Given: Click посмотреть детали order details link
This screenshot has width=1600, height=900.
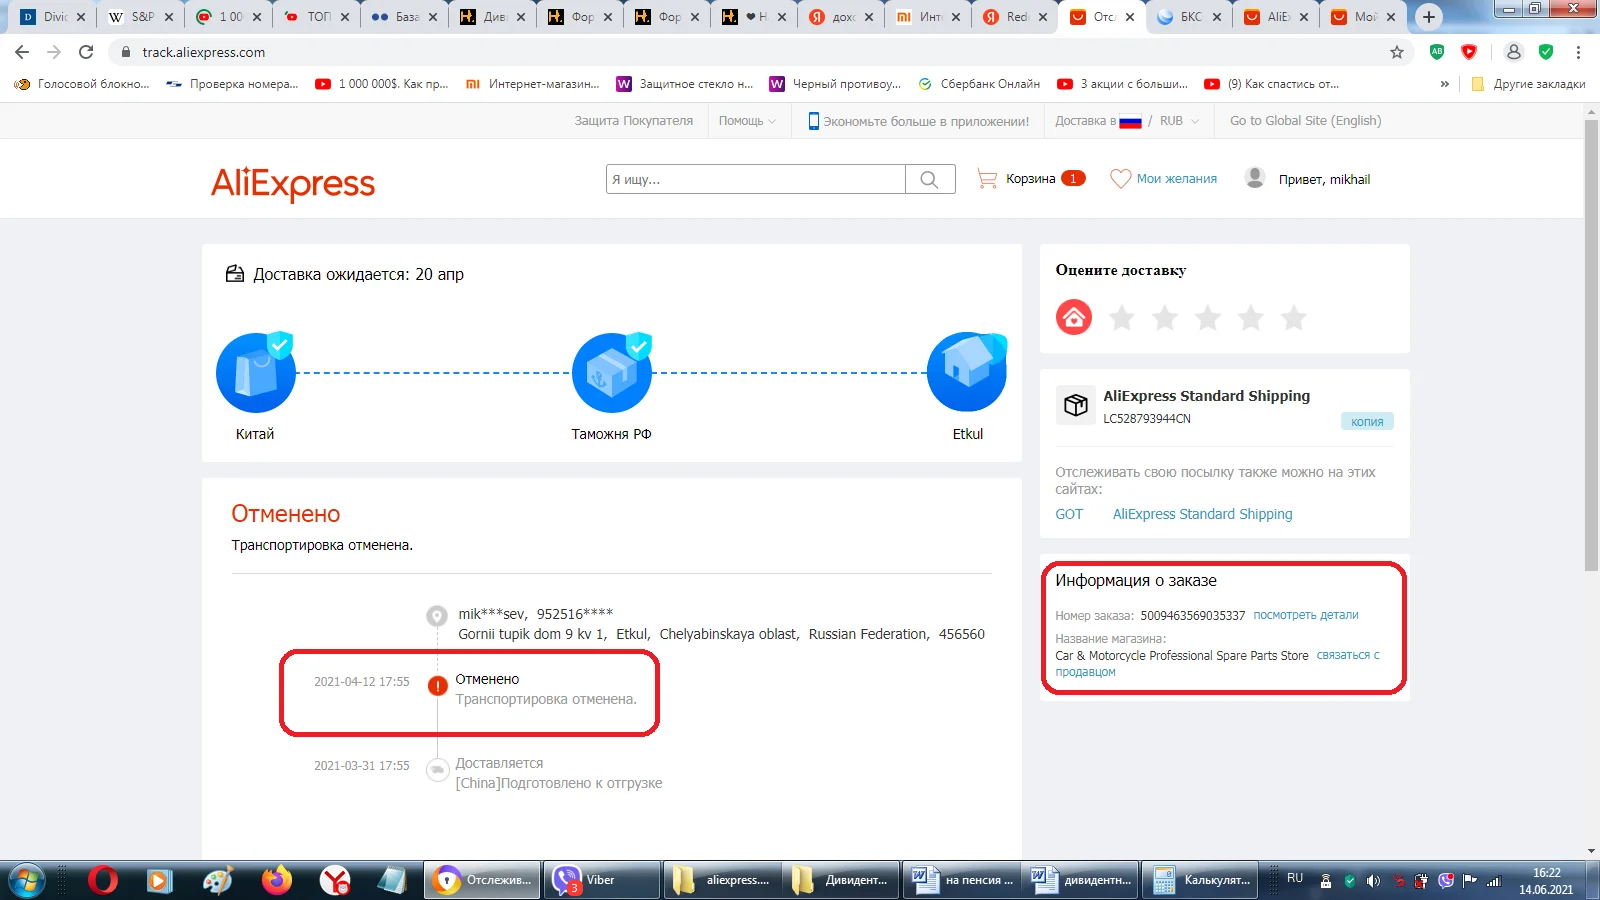Looking at the screenshot, I should click(x=1306, y=615).
